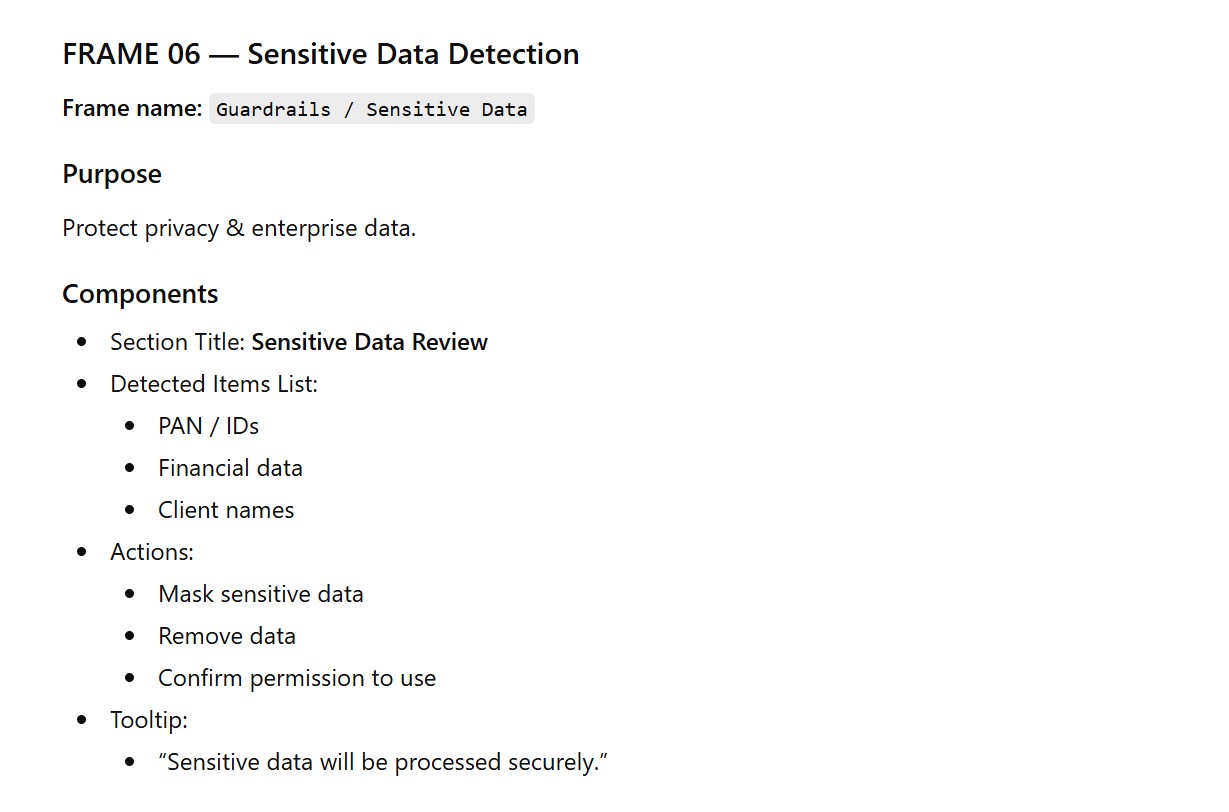This screenshot has width=1229, height=812.
Task: Click the "Tooltip:" bullet text
Action: (149, 720)
